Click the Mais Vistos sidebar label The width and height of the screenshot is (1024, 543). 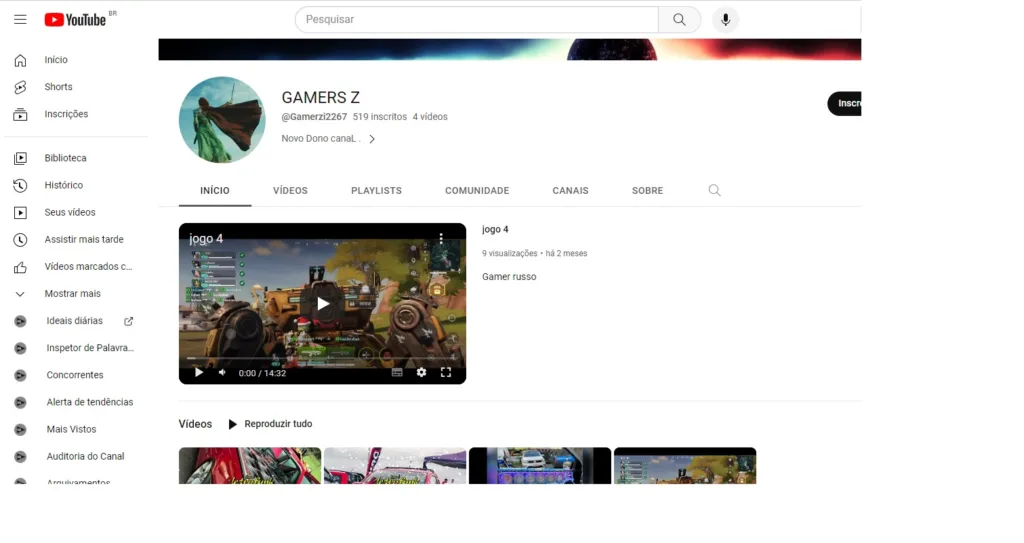point(71,429)
